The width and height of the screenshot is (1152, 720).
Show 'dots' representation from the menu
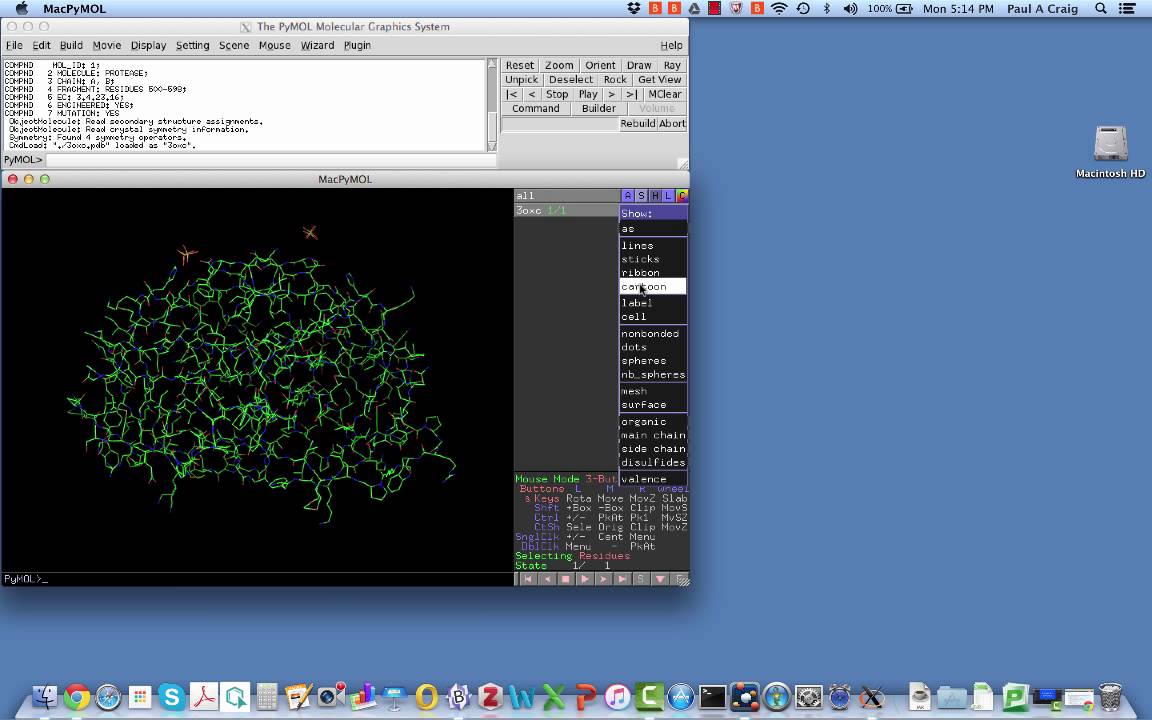pos(653,347)
